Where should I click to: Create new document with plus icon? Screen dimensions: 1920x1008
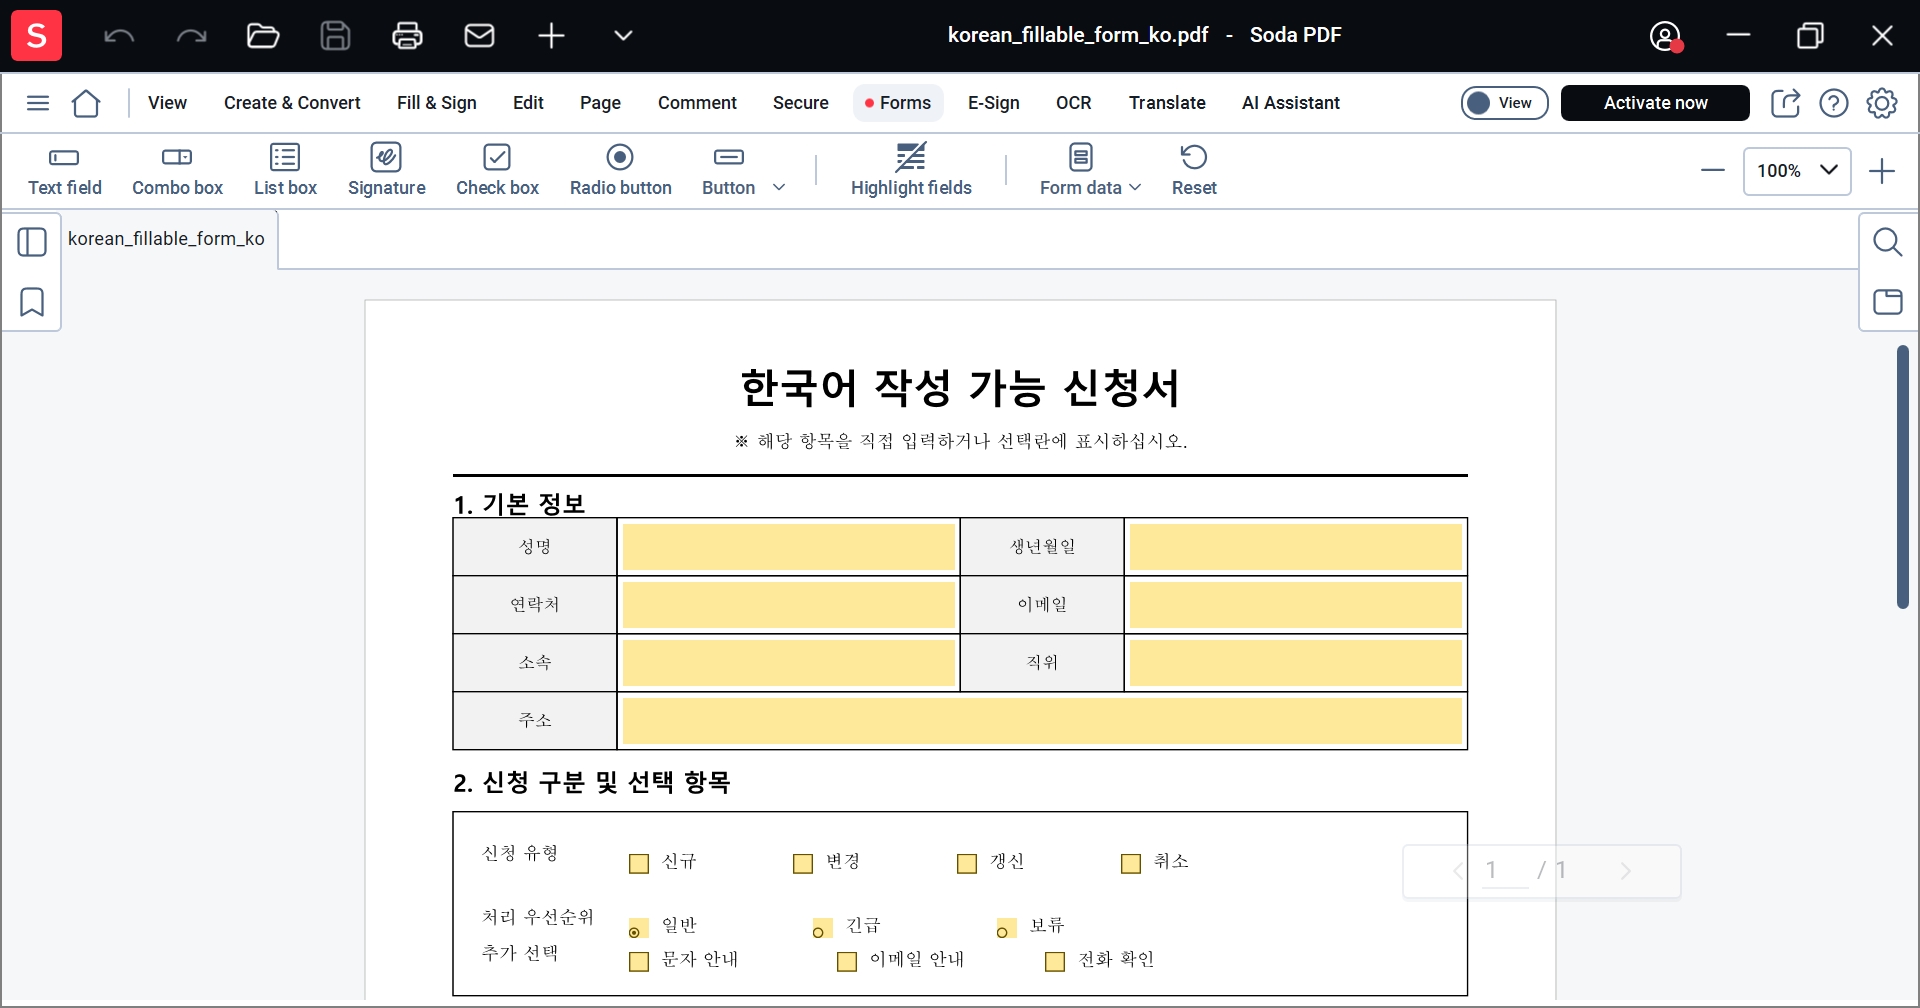tap(551, 36)
